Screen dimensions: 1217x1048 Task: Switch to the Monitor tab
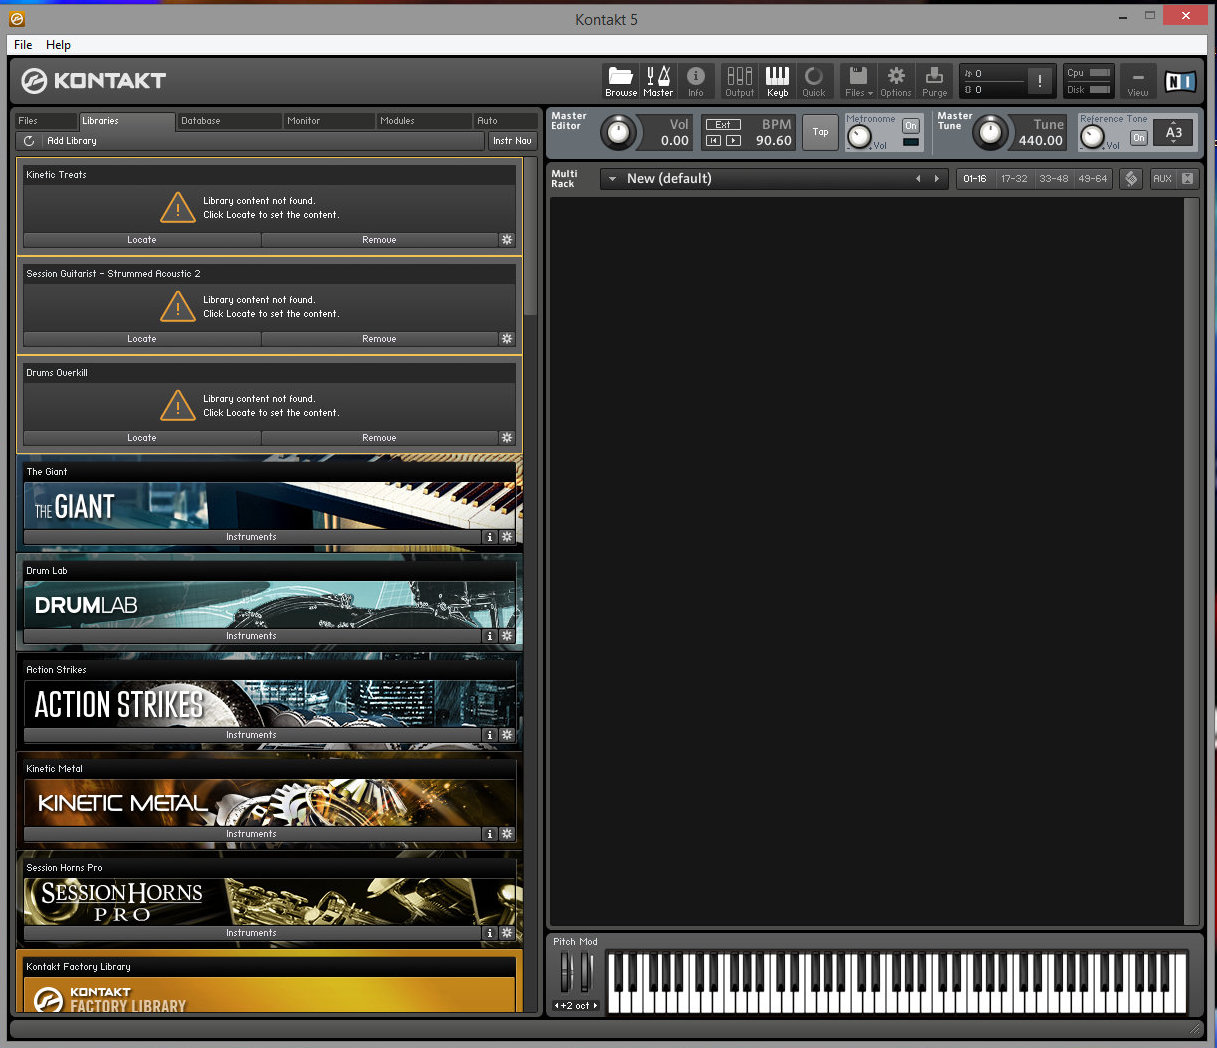(x=329, y=121)
